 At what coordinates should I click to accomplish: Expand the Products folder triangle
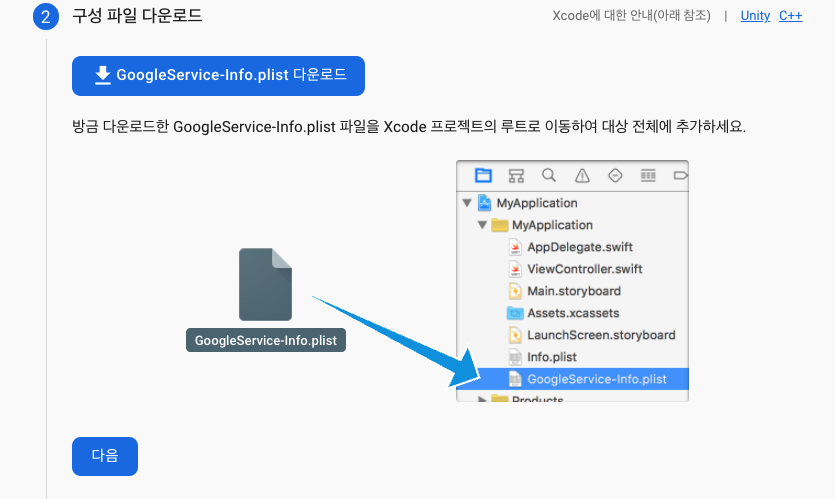(482, 399)
